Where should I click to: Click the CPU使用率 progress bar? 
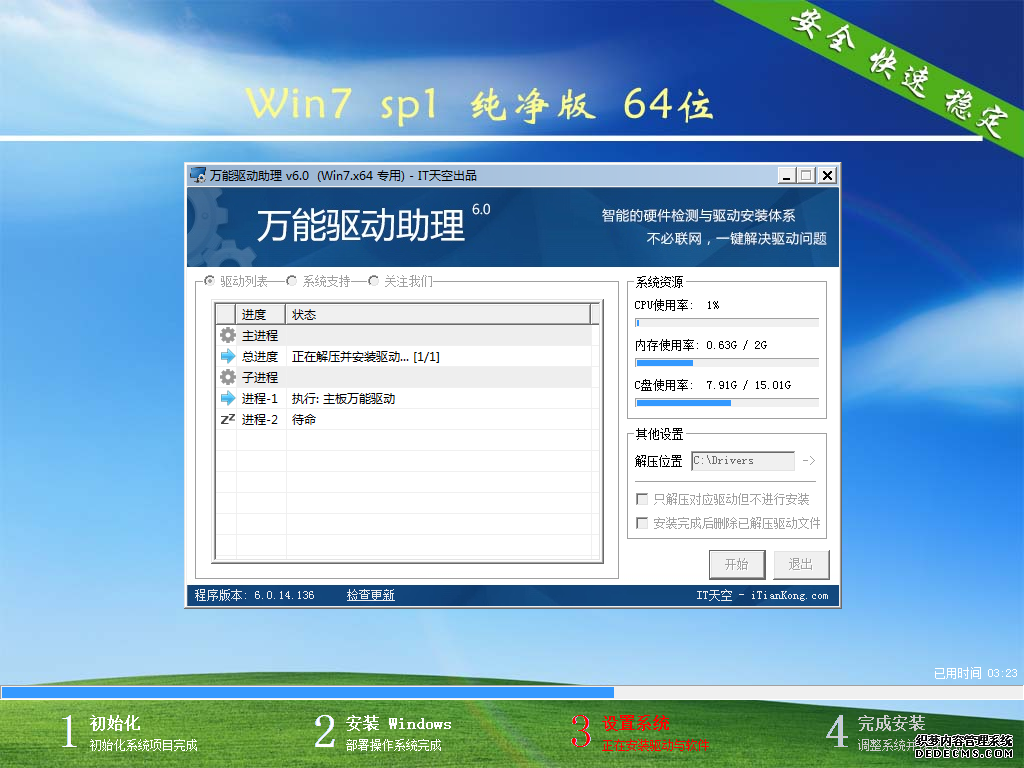pyautogui.click(x=727, y=323)
